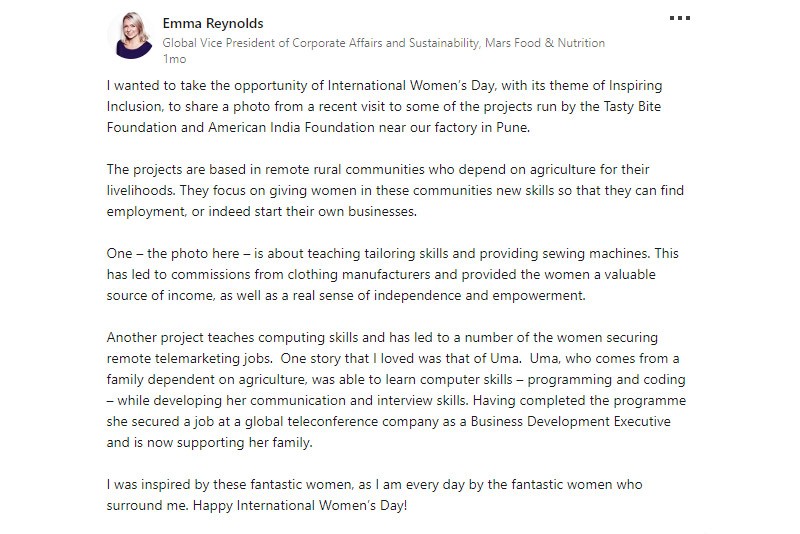Open the three-dot post options menu
800x534 pixels.
tap(680, 18)
